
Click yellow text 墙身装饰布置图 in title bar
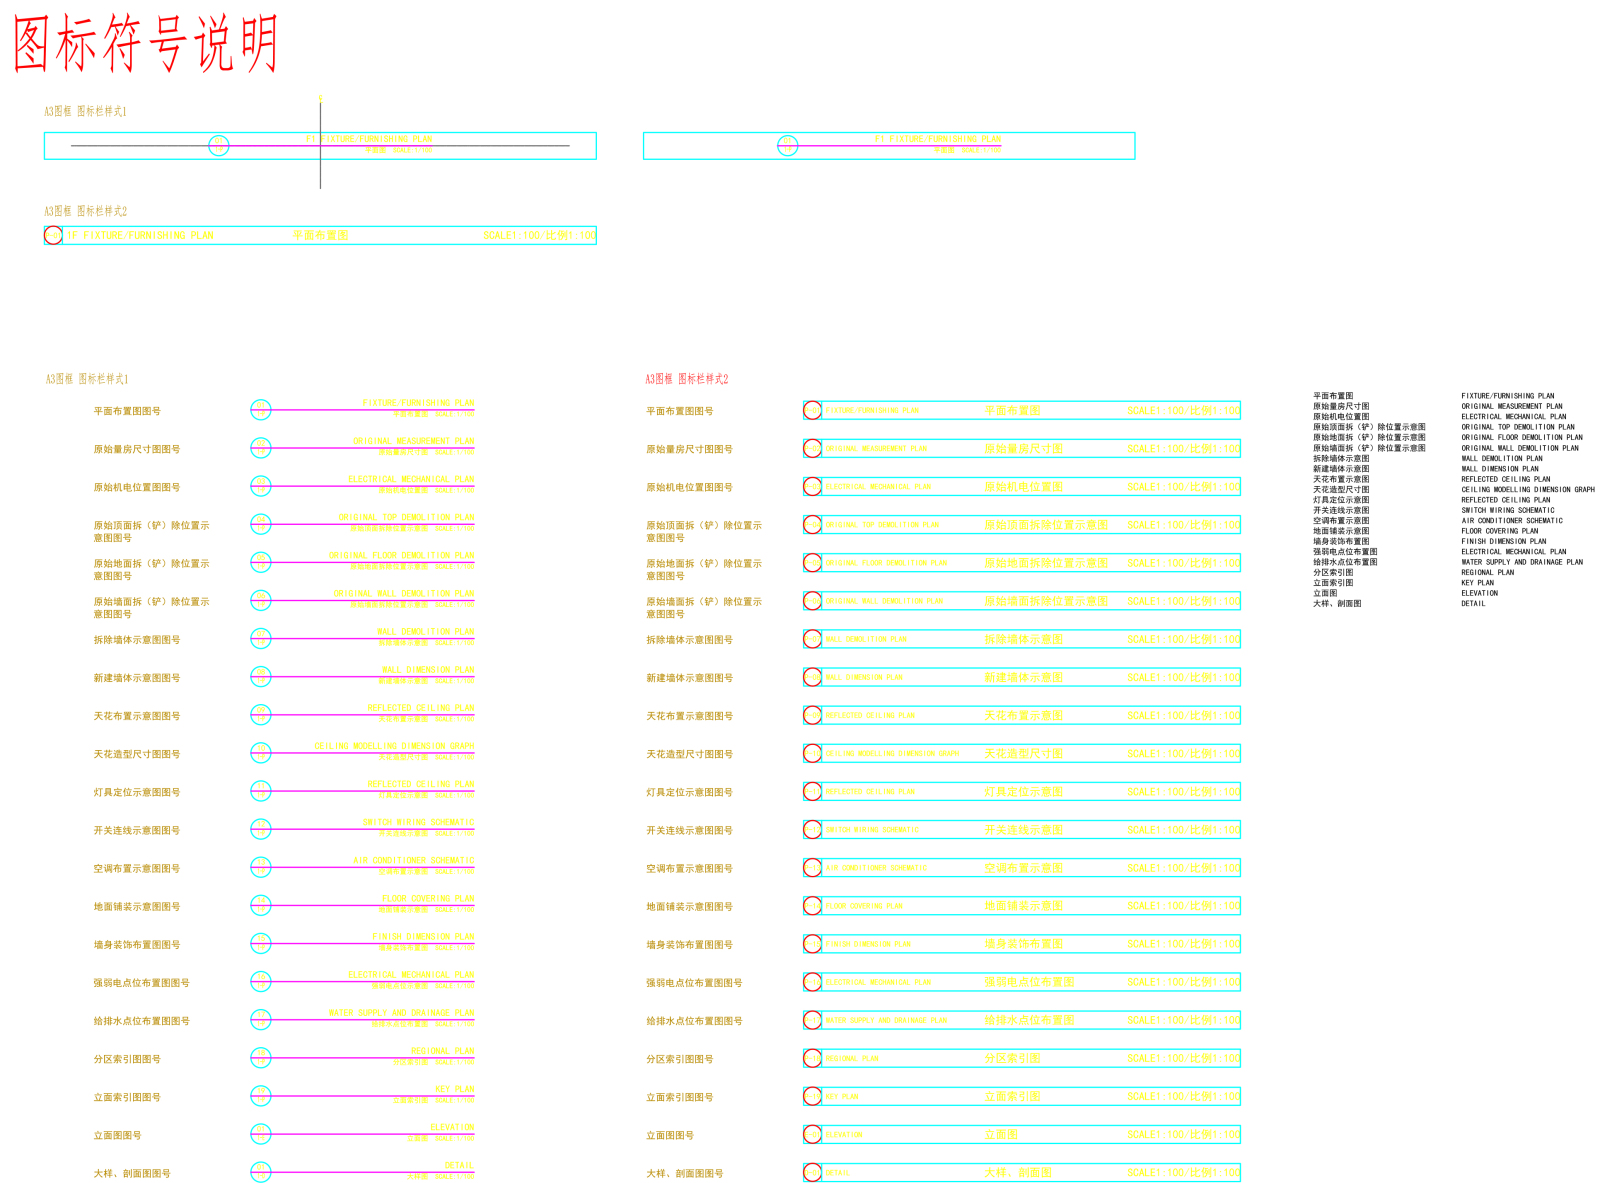click(1023, 944)
